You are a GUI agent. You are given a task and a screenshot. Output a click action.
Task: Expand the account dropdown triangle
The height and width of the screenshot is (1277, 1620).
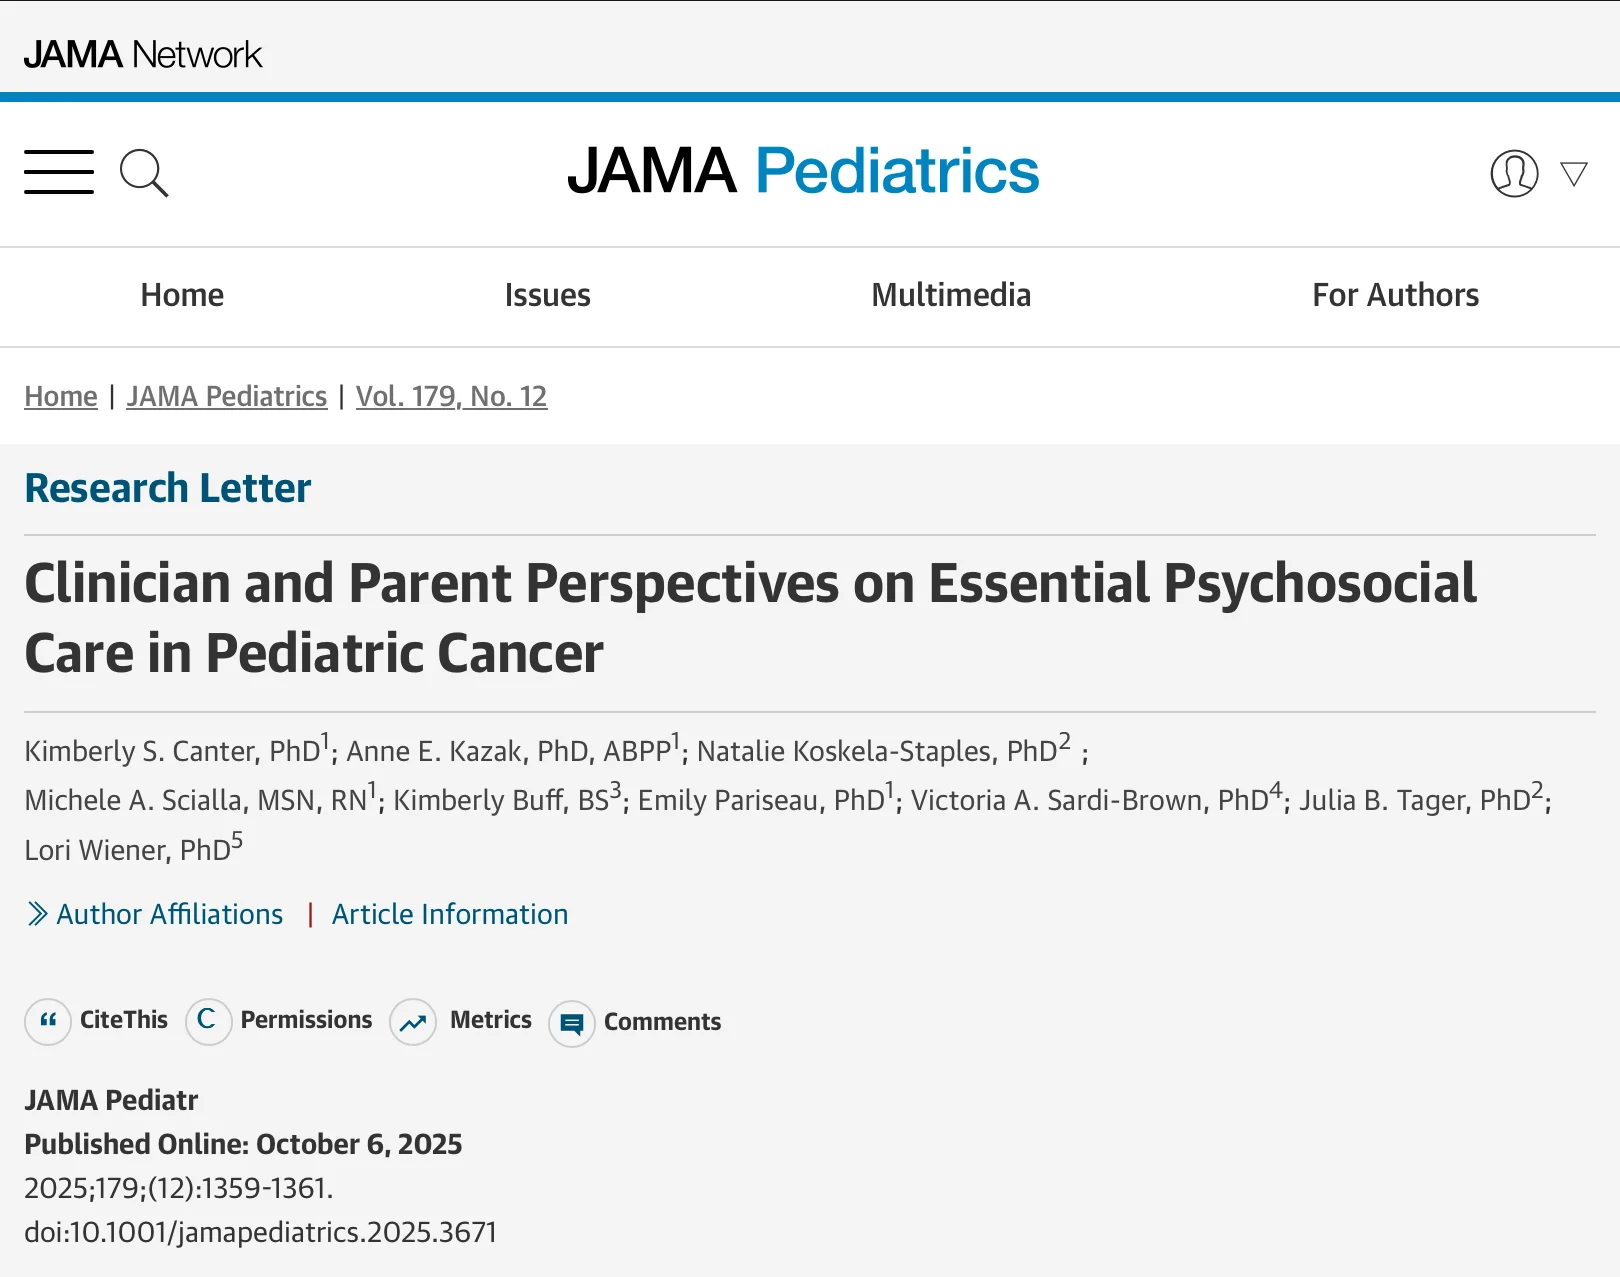[x=1574, y=174]
